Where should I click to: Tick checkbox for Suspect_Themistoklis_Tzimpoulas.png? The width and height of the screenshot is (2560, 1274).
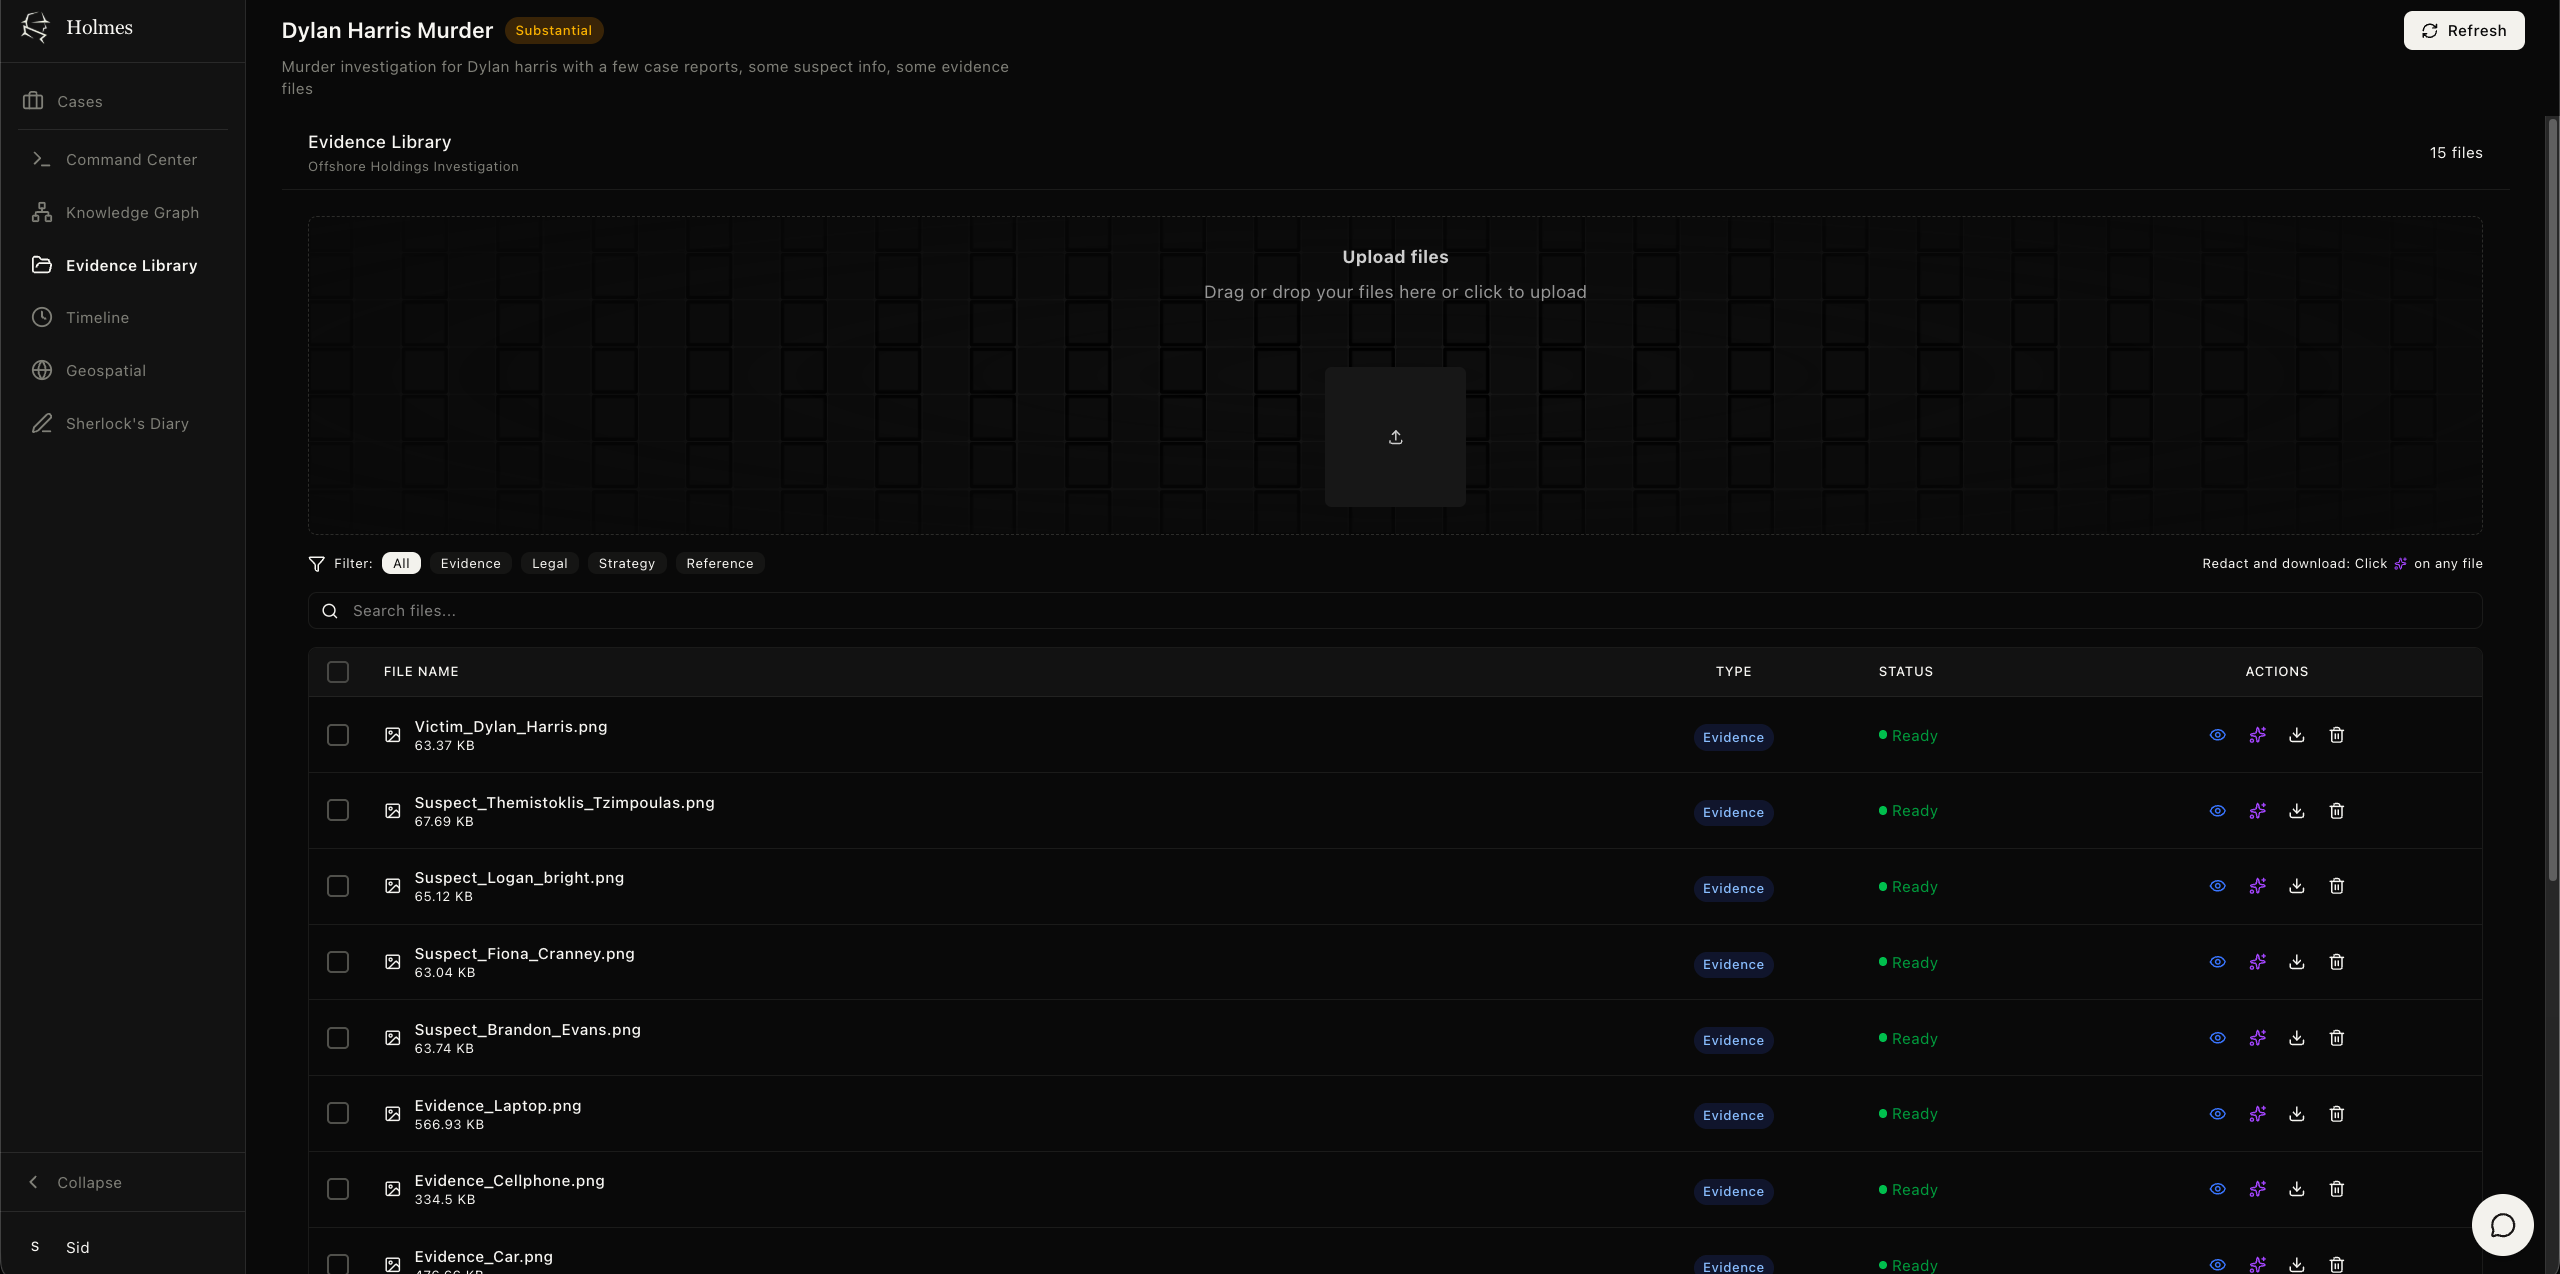(338, 810)
